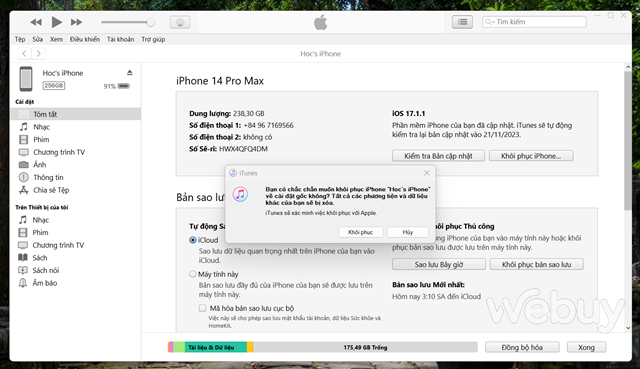Screen dimensions: 640x369
Task: Click the iPhone device icon in sidebar
Action: point(26,79)
